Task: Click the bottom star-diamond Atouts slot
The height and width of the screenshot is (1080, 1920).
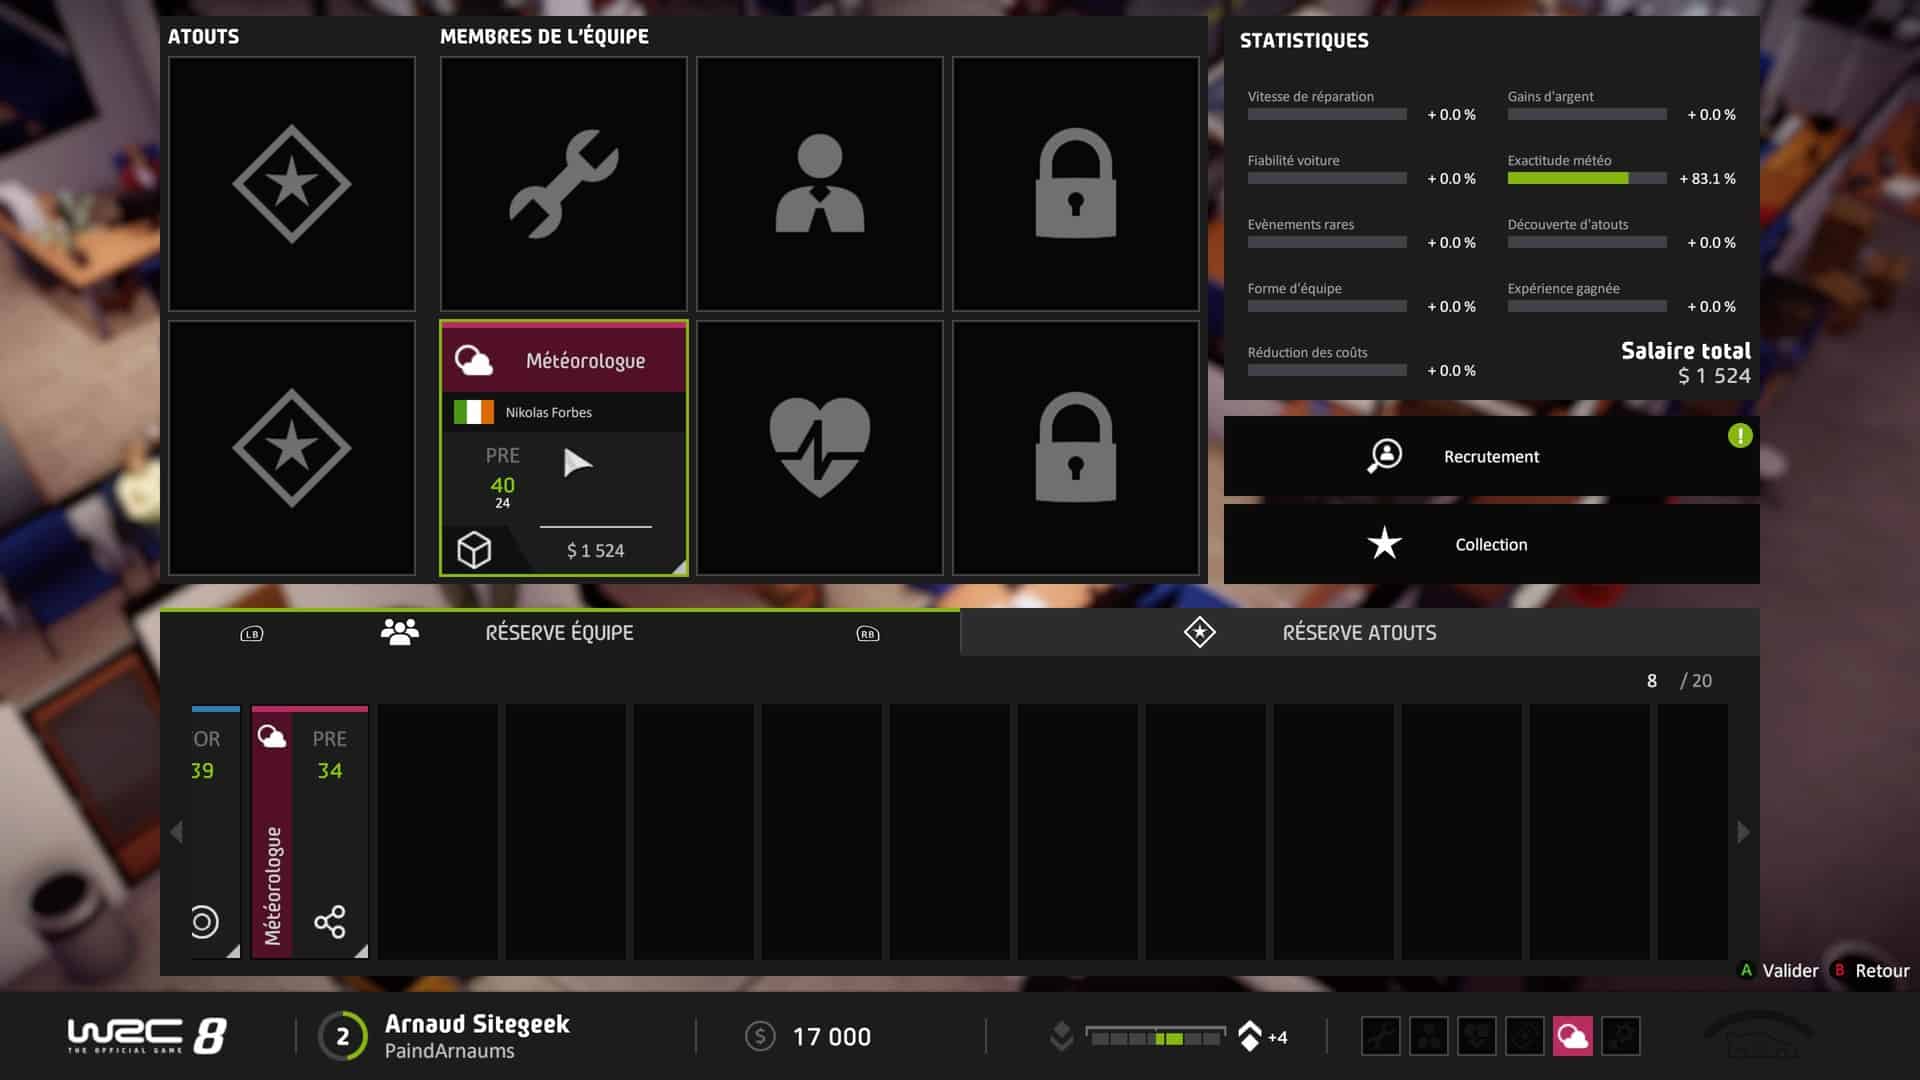Action: (x=291, y=447)
